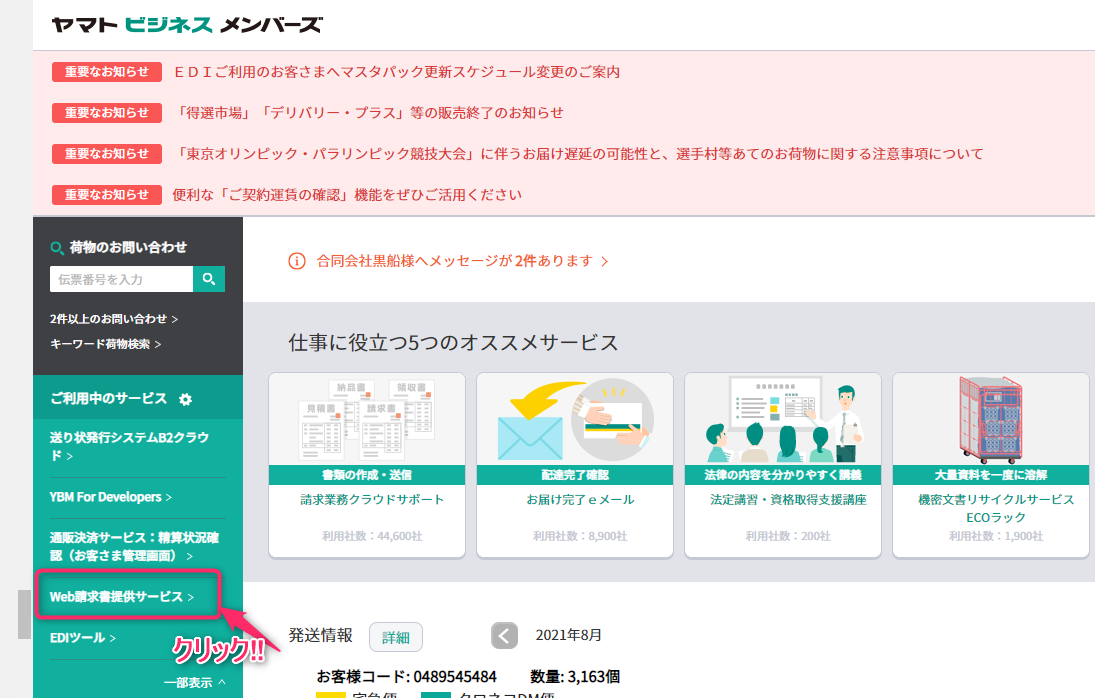Click the 2021年8月 month label

coord(568,635)
